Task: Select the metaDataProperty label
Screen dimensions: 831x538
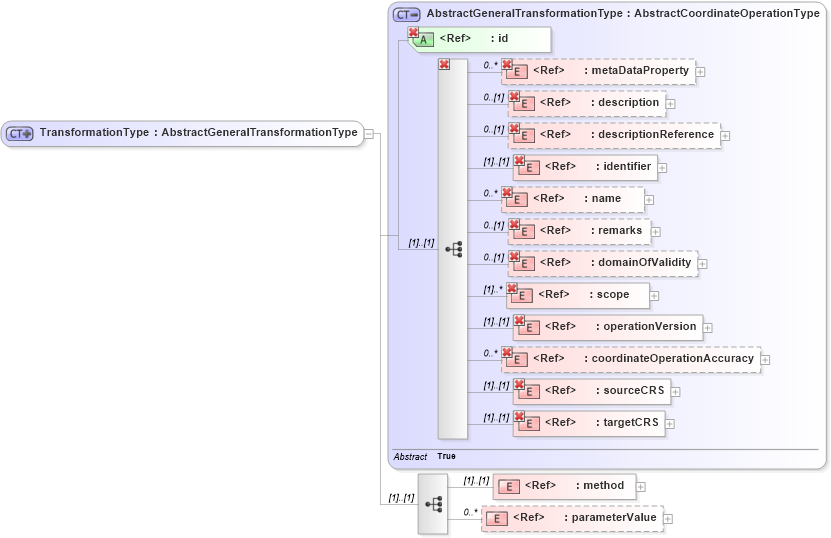Action: coord(640,70)
